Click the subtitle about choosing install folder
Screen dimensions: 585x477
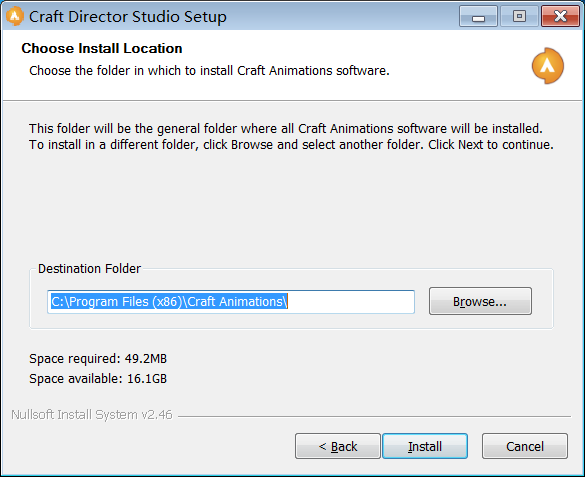click(209, 70)
